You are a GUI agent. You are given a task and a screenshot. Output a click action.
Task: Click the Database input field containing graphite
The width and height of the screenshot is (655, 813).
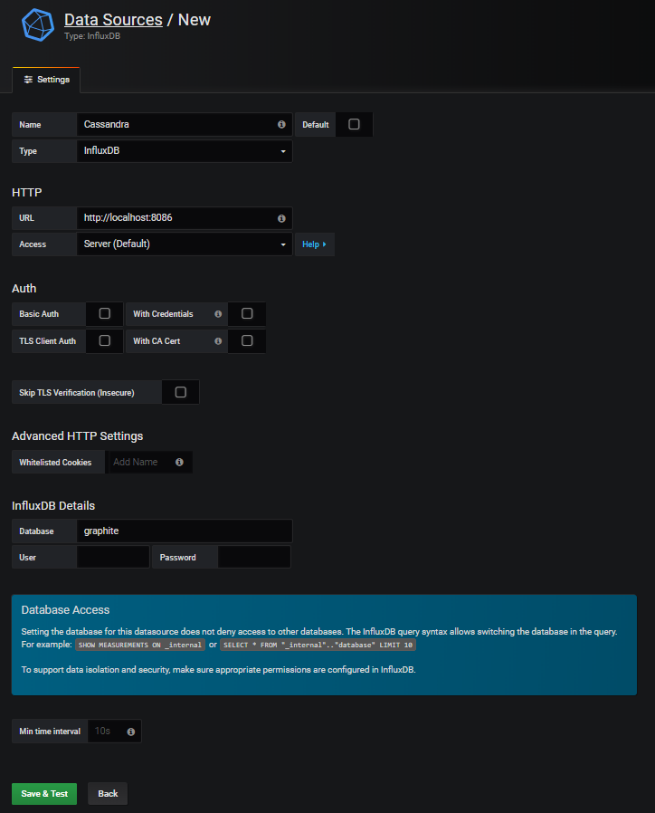(x=185, y=531)
